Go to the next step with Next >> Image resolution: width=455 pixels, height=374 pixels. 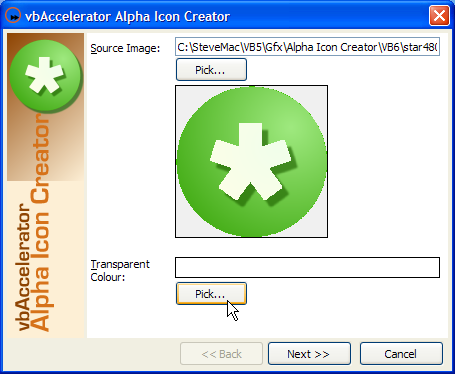309,354
